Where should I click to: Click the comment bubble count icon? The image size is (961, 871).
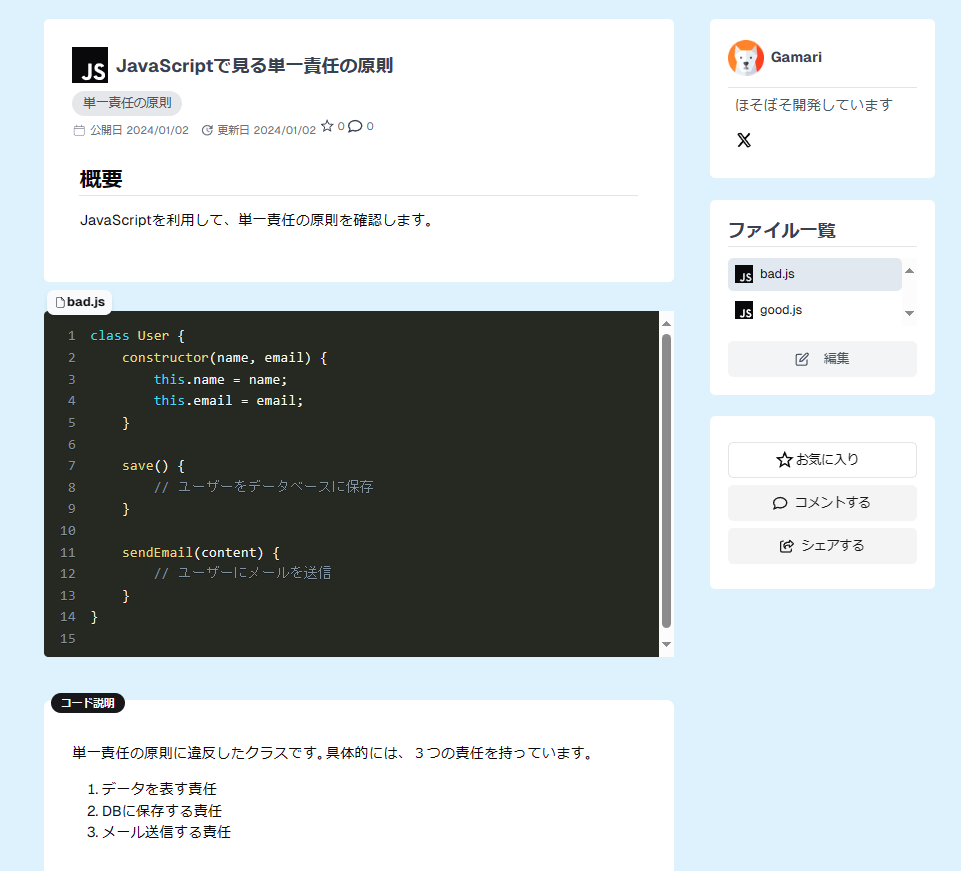355,126
